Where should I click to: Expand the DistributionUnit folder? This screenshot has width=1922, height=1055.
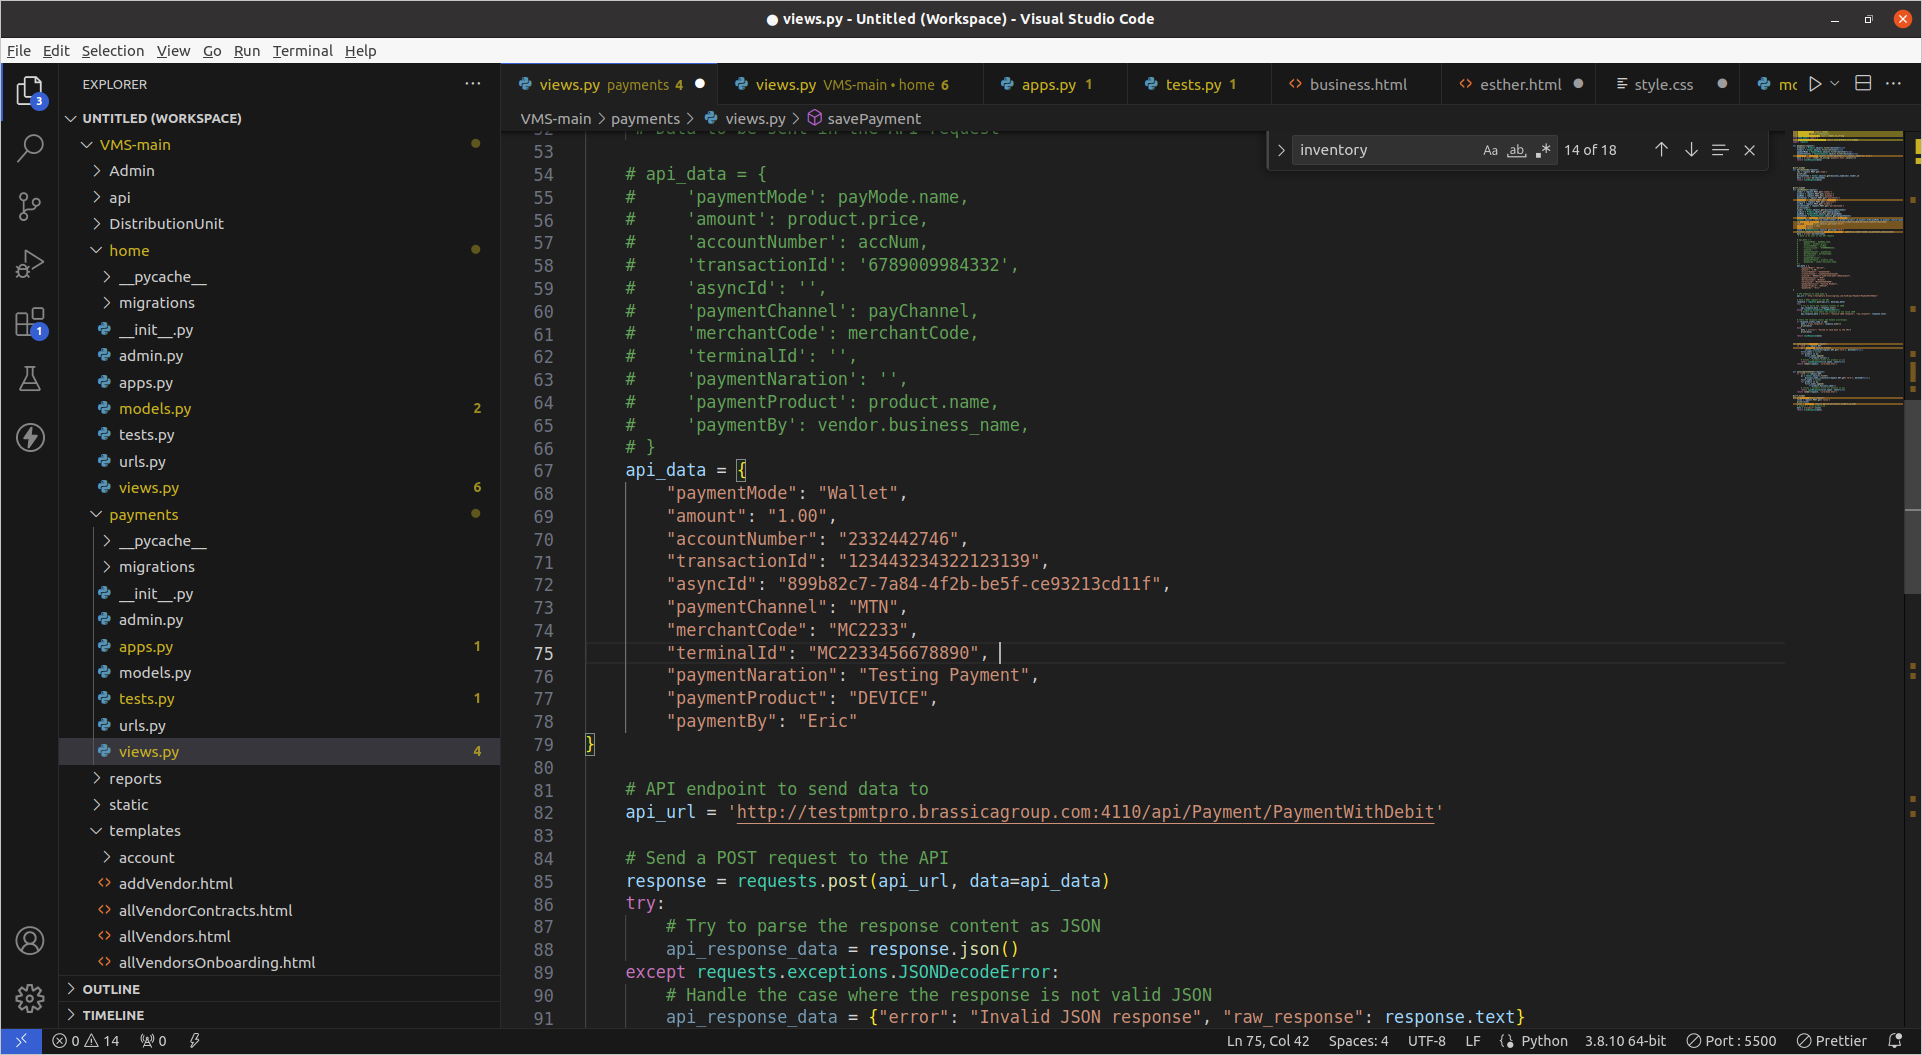click(x=280, y=224)
